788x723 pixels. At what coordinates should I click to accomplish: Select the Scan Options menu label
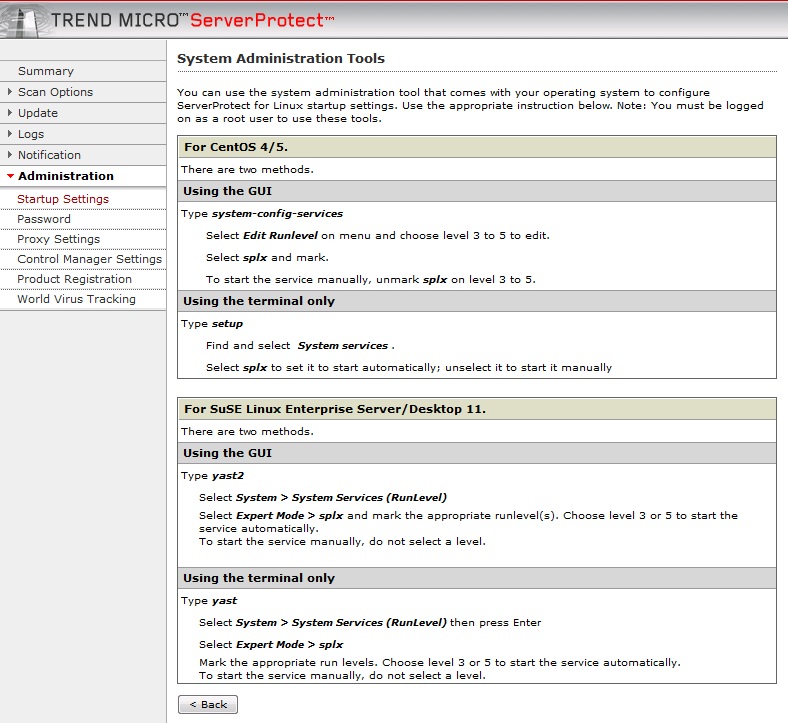pos(55,92)
